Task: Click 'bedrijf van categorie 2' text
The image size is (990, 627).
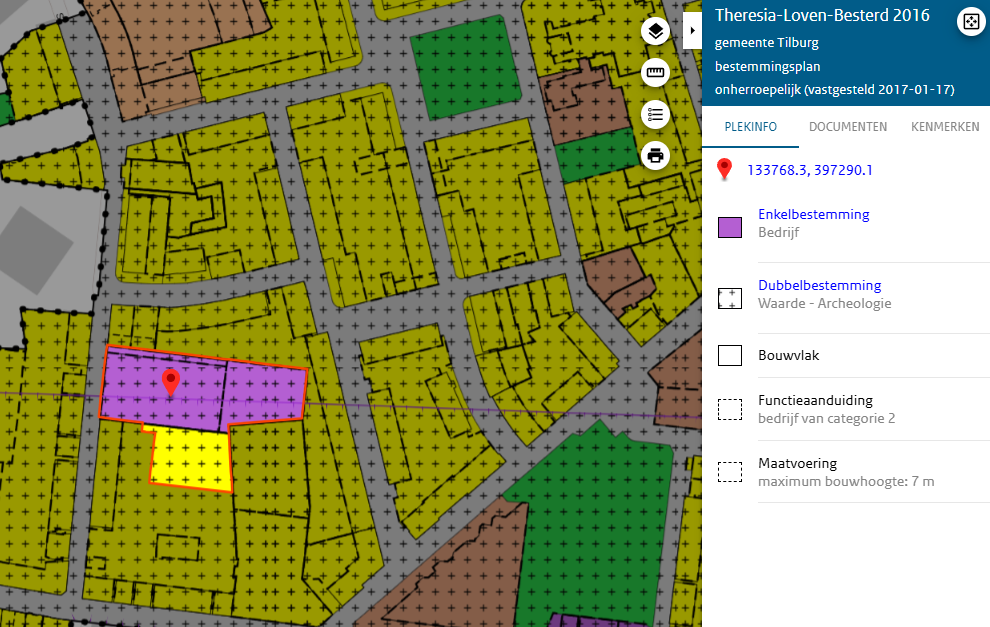Action: tap(826, 418)
